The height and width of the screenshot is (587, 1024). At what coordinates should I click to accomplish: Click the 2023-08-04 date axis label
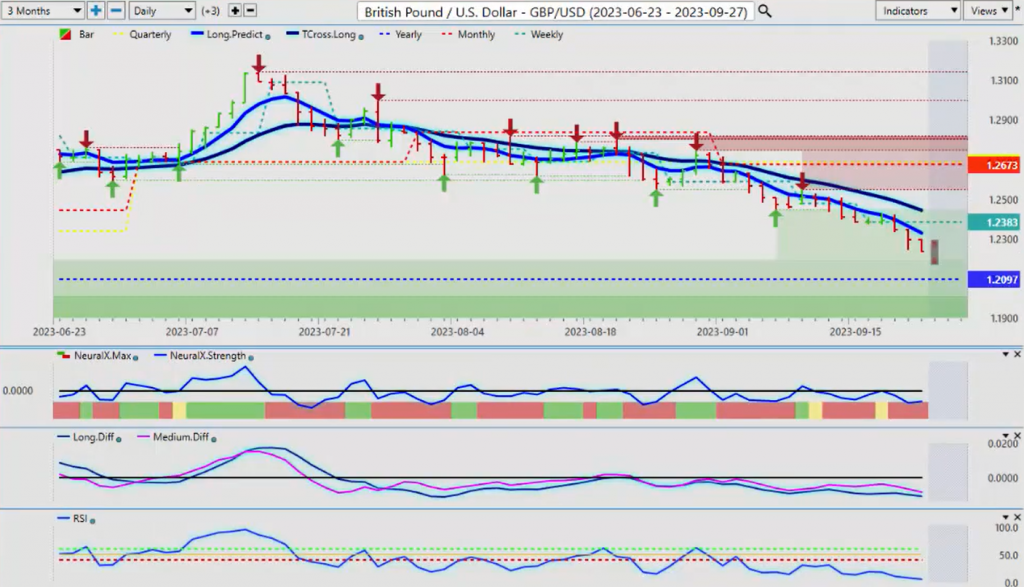pyautogui.click(x=457, y=332)
